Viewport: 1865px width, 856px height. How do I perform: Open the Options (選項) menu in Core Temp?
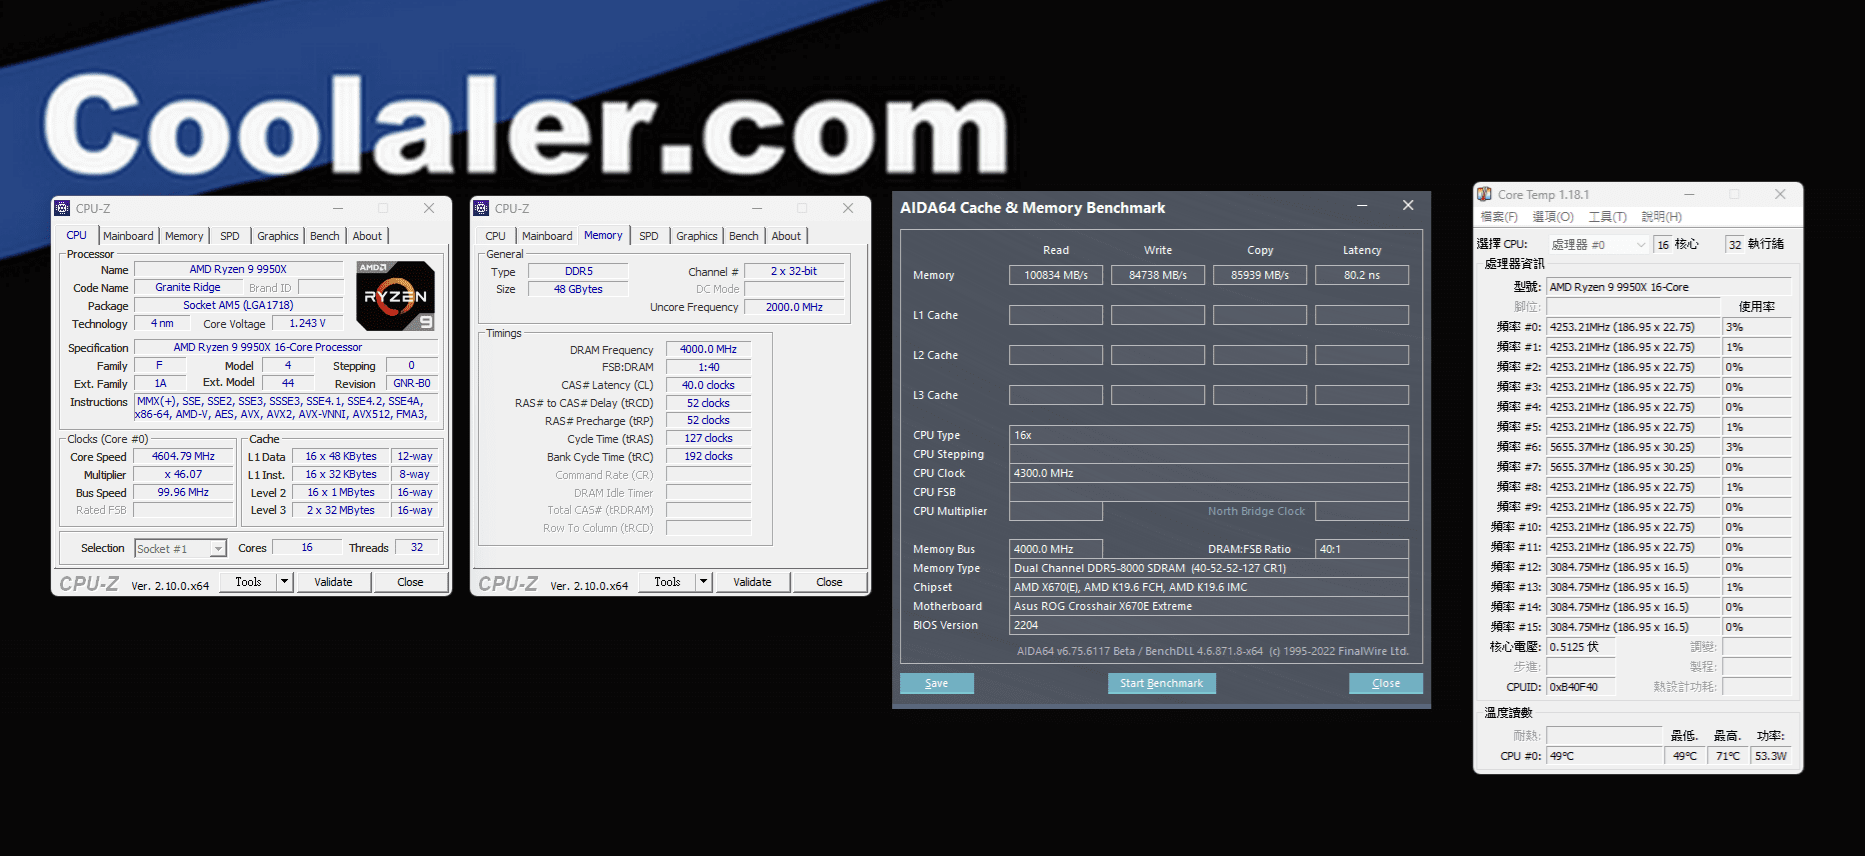point(1553,217)
